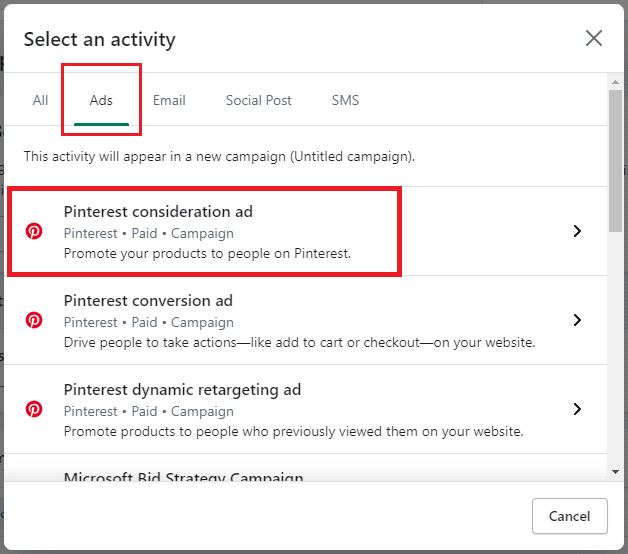
Task: Switch to the Email tab
Action: click(x=169, y=100)
